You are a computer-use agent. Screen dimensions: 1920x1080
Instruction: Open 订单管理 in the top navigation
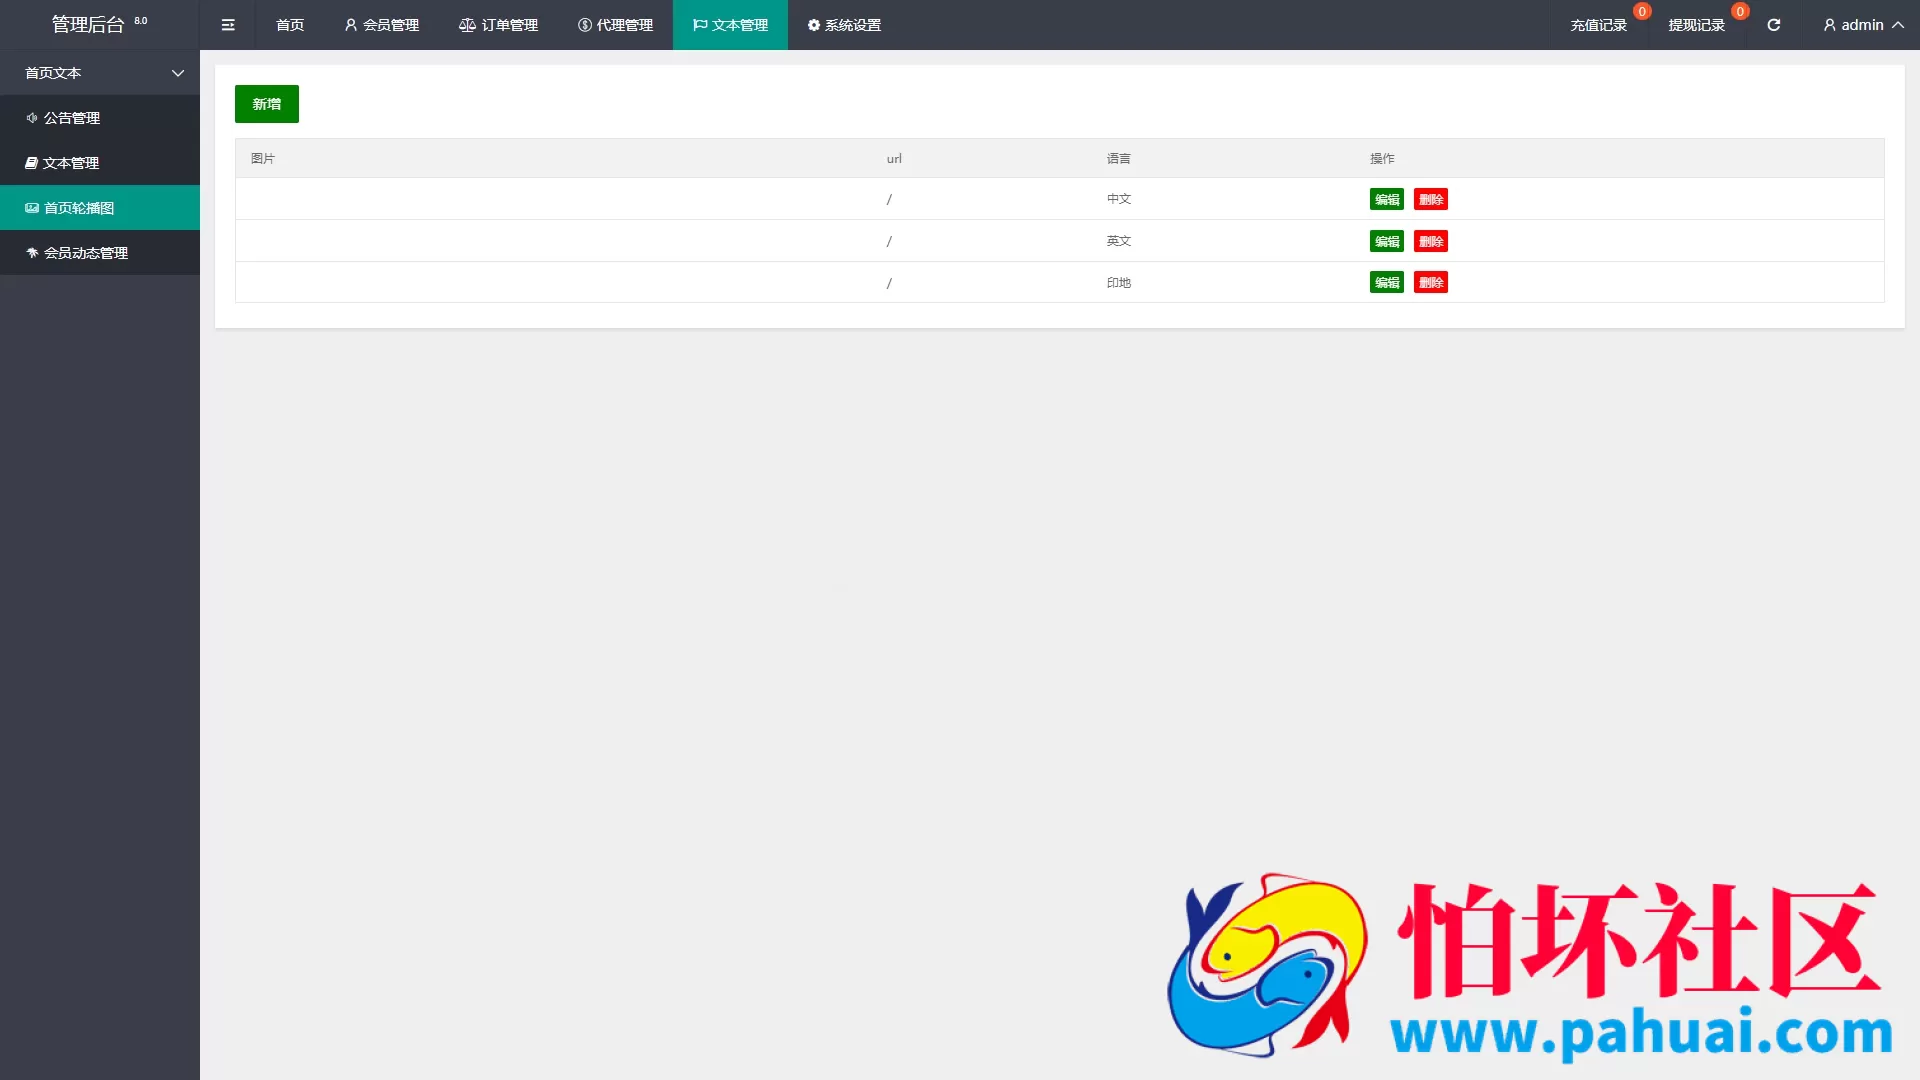point(499,25)
